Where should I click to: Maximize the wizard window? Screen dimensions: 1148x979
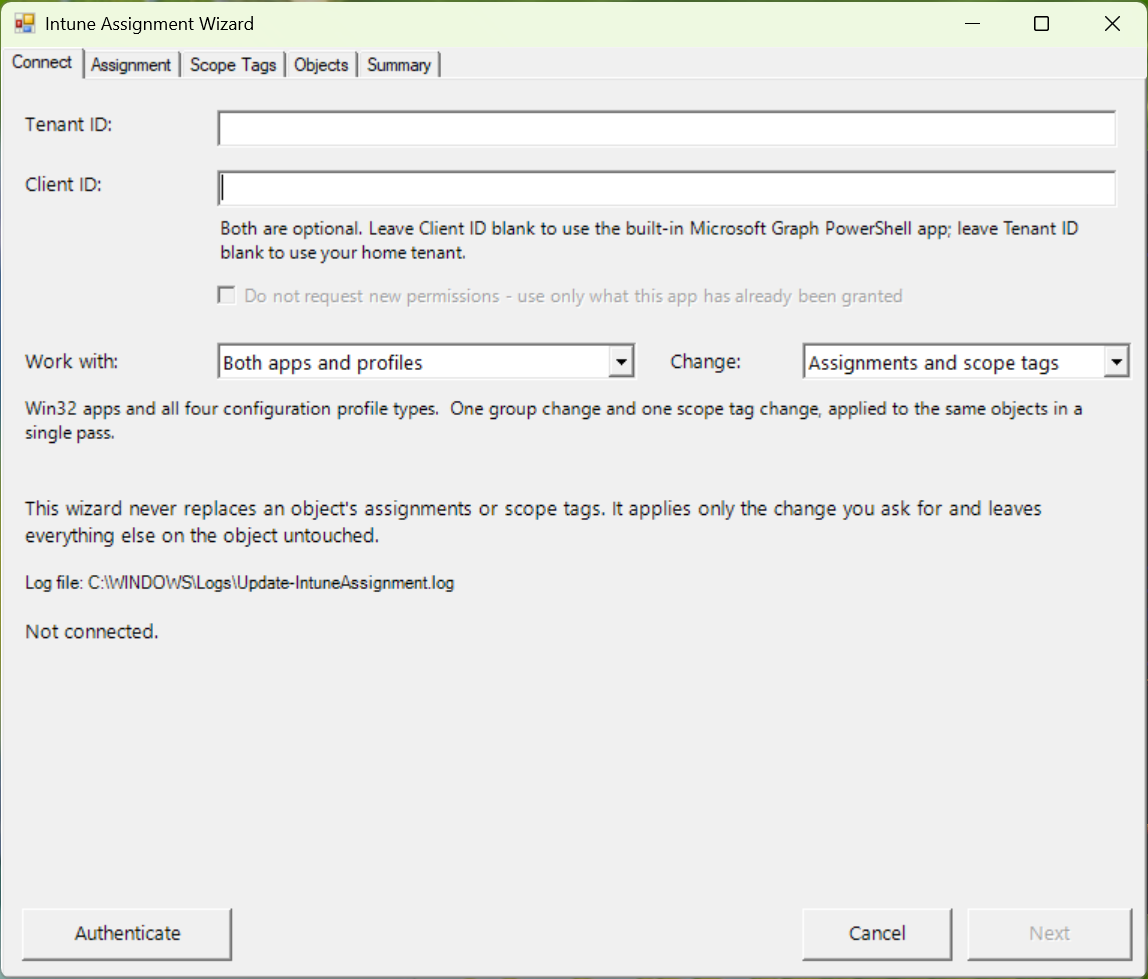coord(1041,23)
